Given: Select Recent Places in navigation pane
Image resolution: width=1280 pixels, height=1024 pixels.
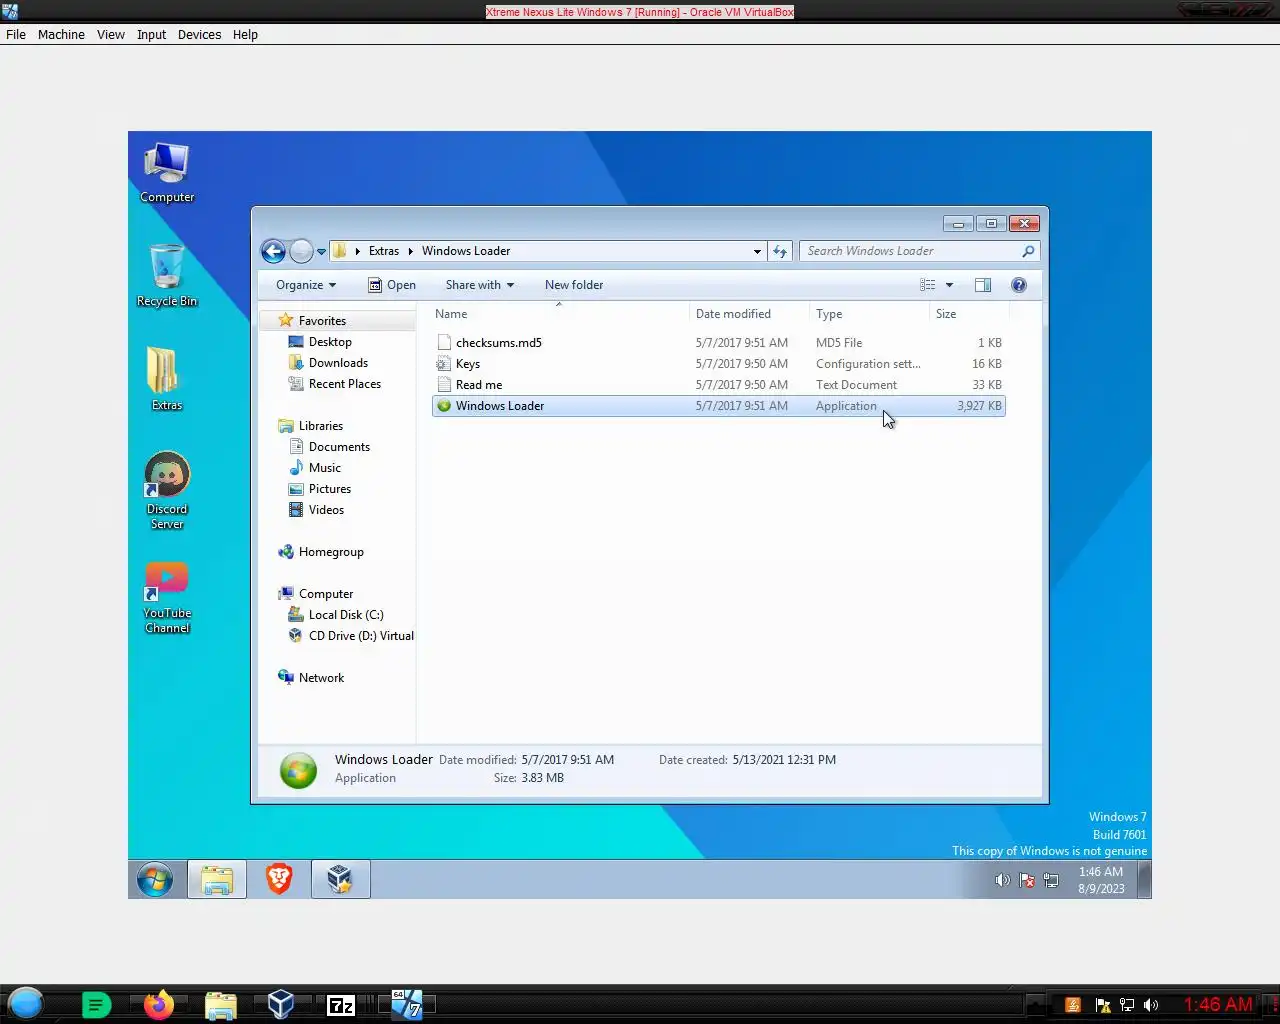Looking at the screenshot, I should (345, 384).
